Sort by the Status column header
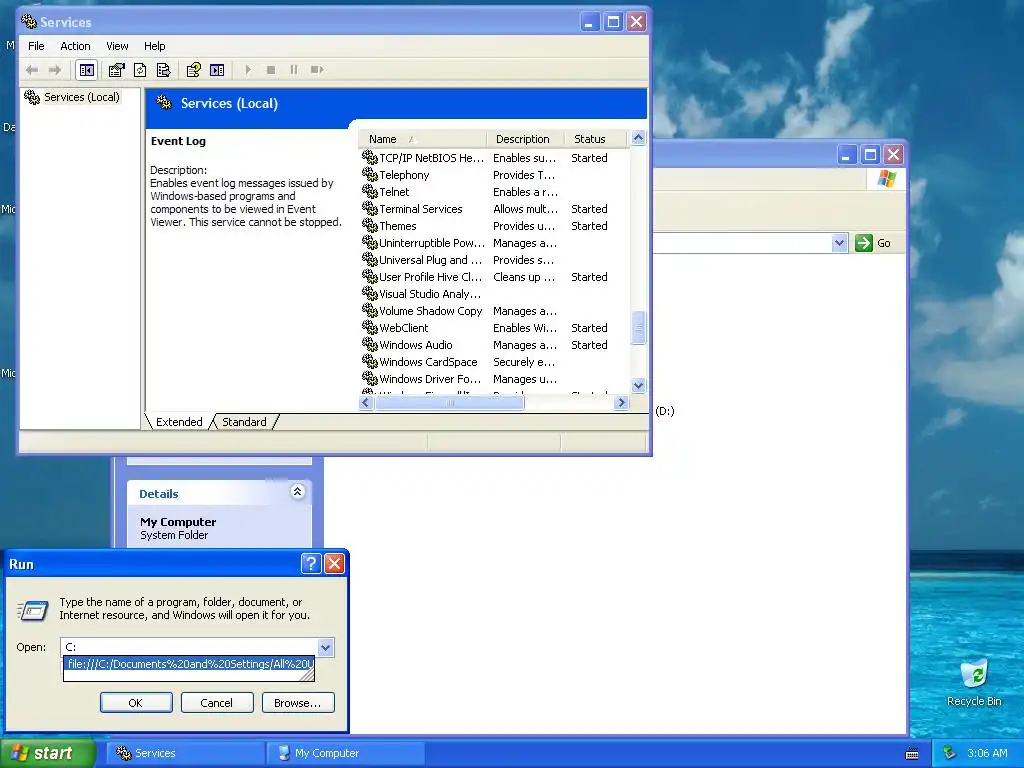Screen dimensions: 1024x768 click(596, 139)
